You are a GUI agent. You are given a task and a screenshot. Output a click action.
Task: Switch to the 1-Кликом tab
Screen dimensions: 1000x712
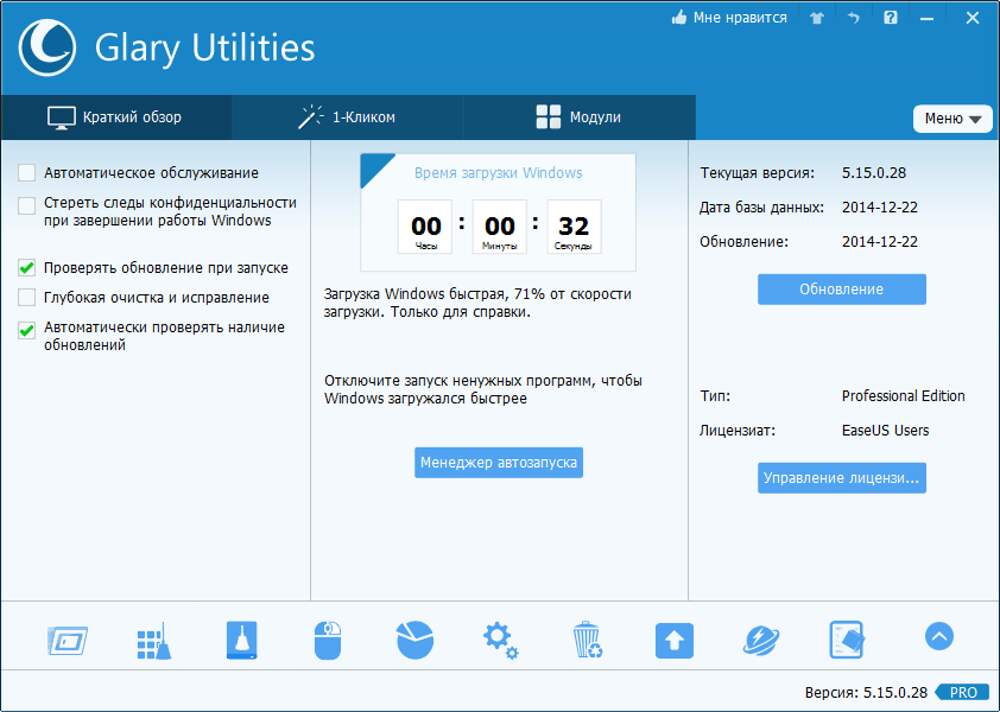(x=347, y=117)
